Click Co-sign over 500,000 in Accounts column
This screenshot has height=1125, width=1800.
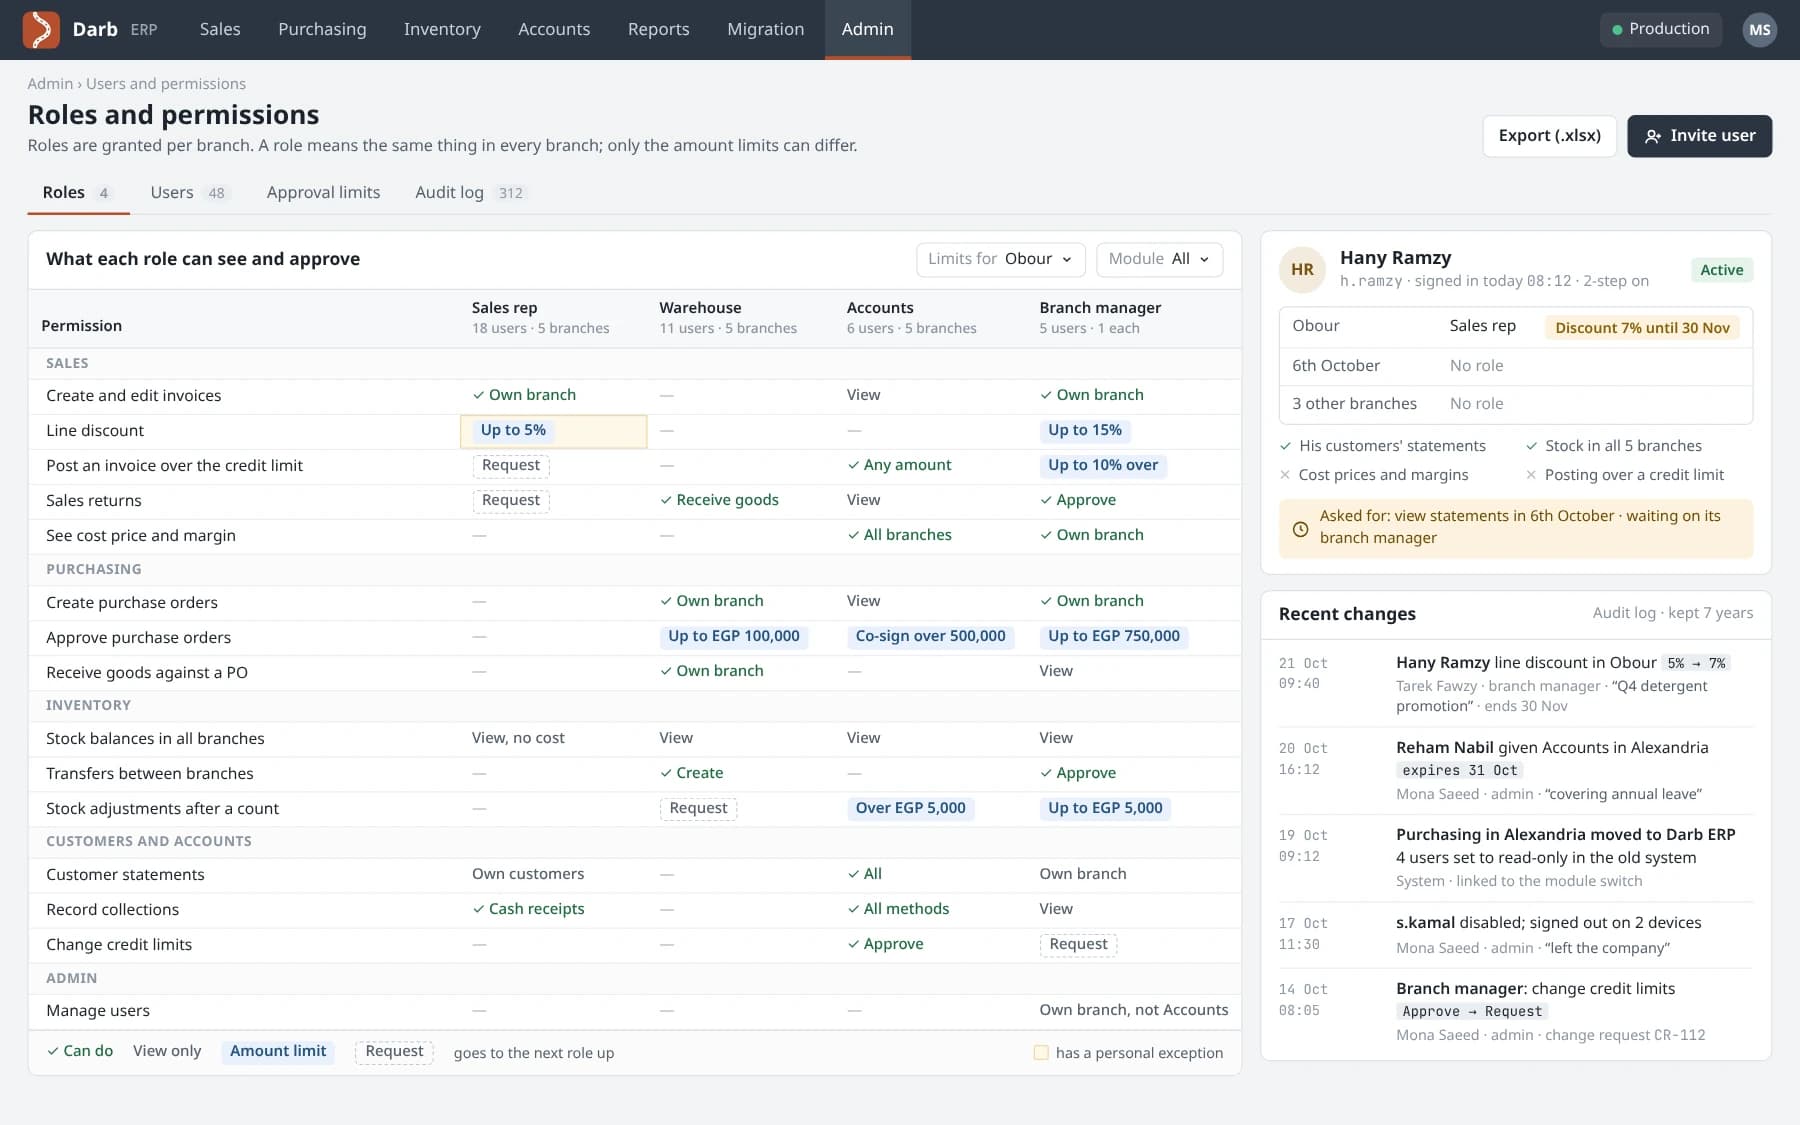click(930, 636)
